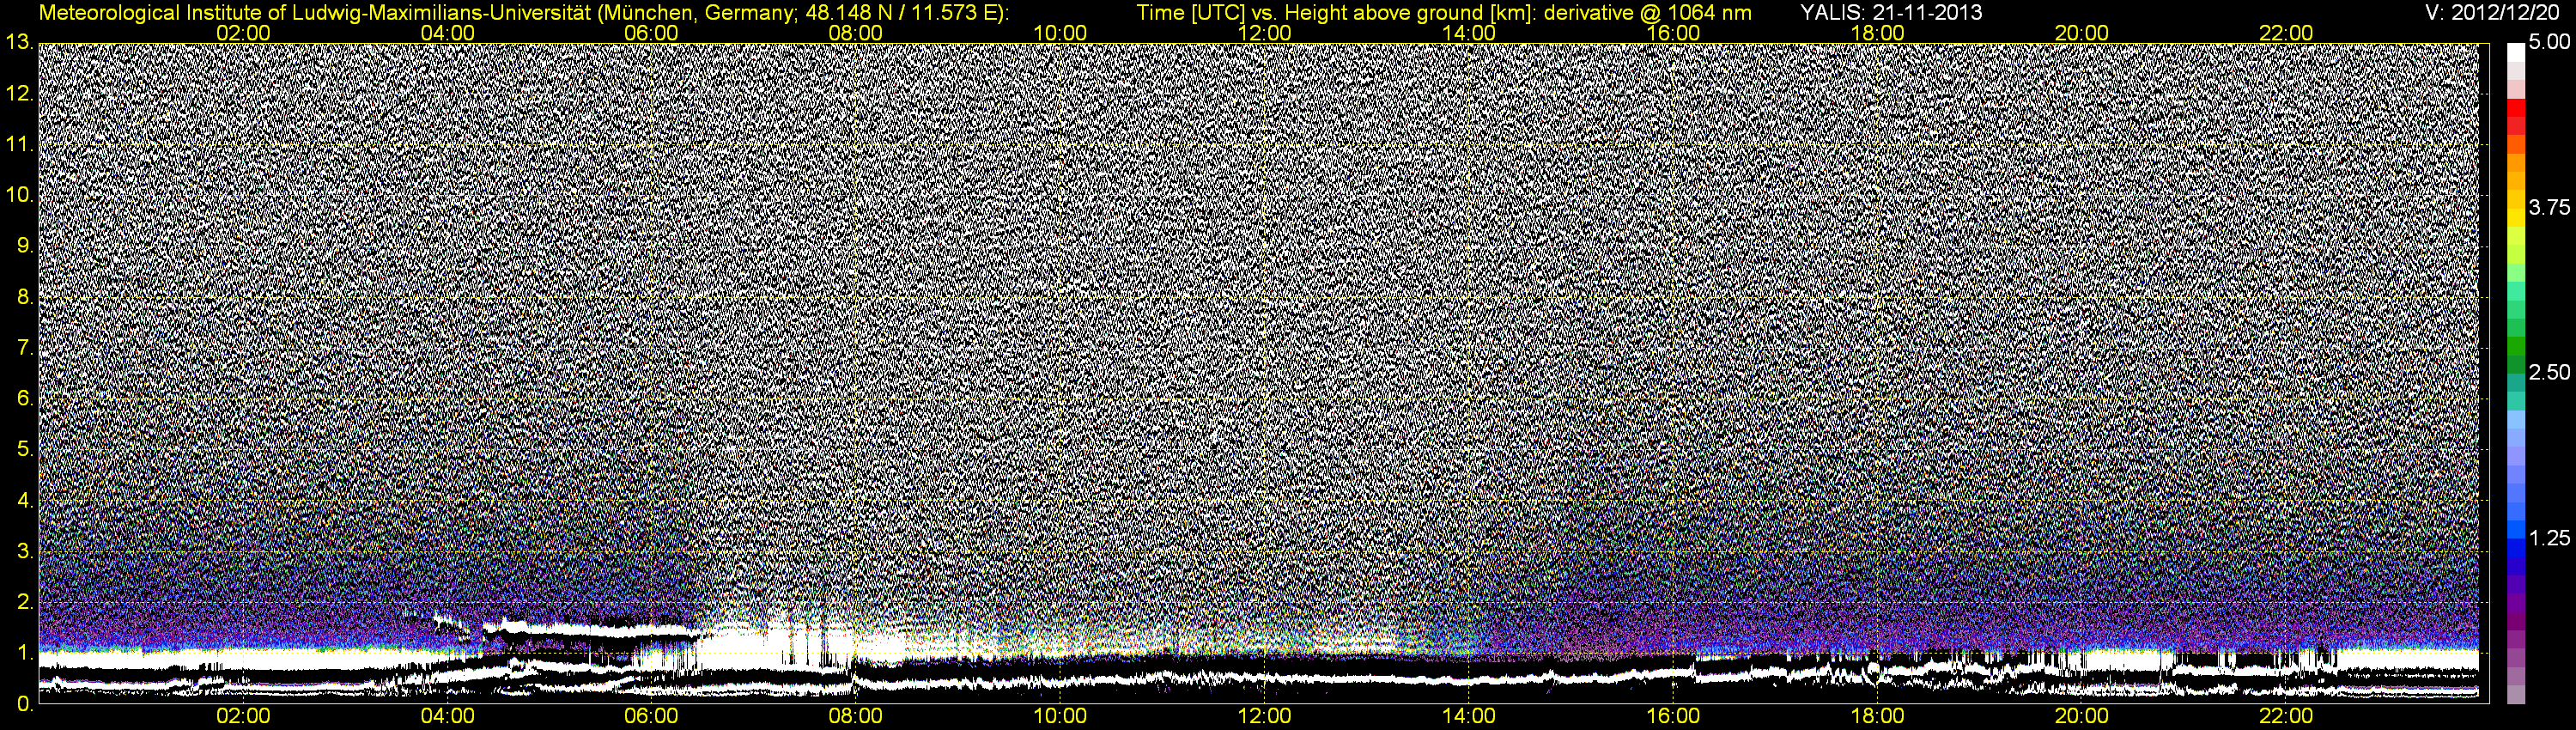2576x730 pixels.
Task: Click height axis label 2
Action: coord(24,602)
